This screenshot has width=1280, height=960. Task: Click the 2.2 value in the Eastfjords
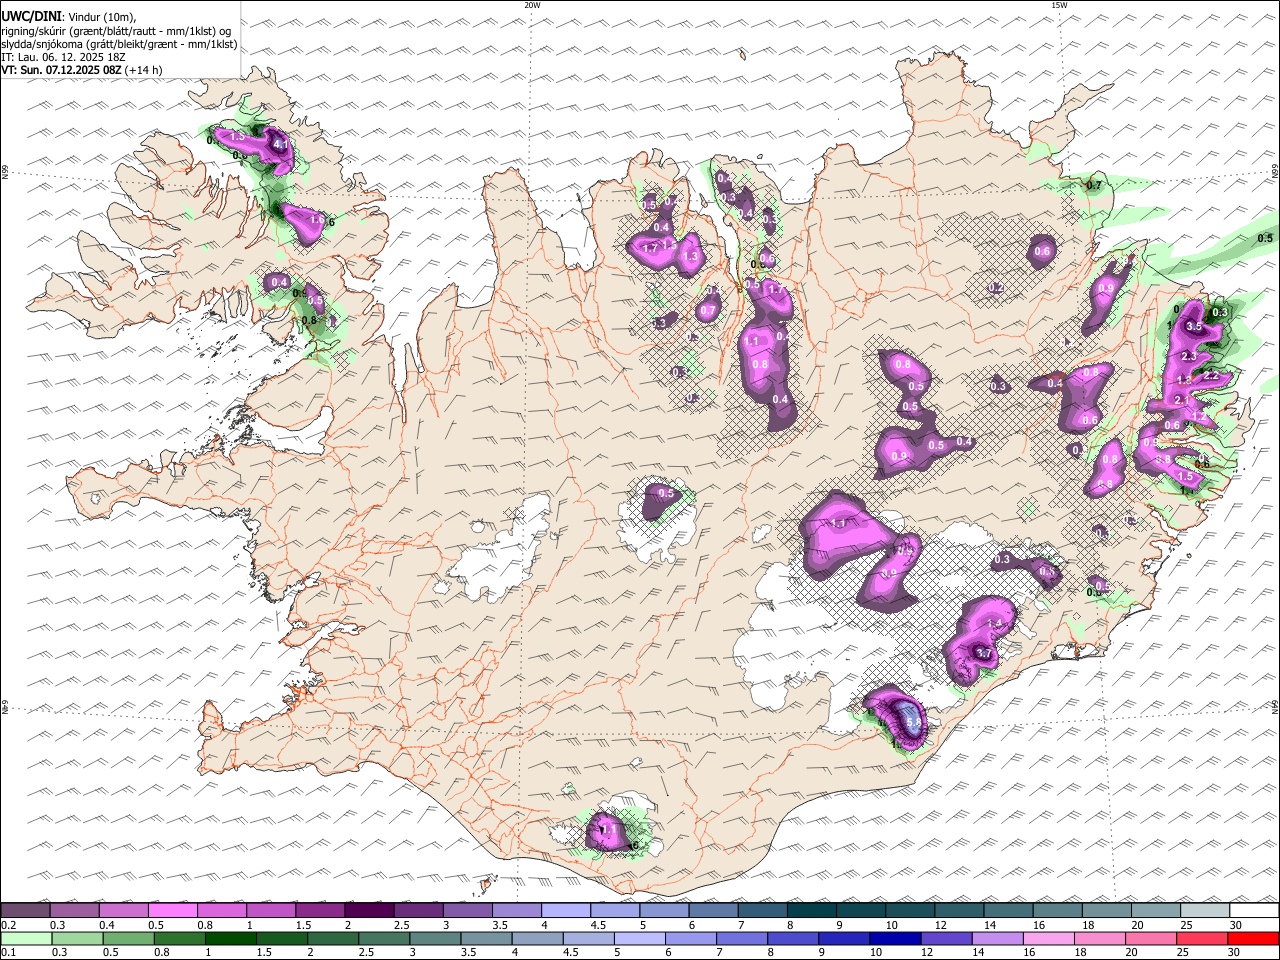(x=1210, y=376)
